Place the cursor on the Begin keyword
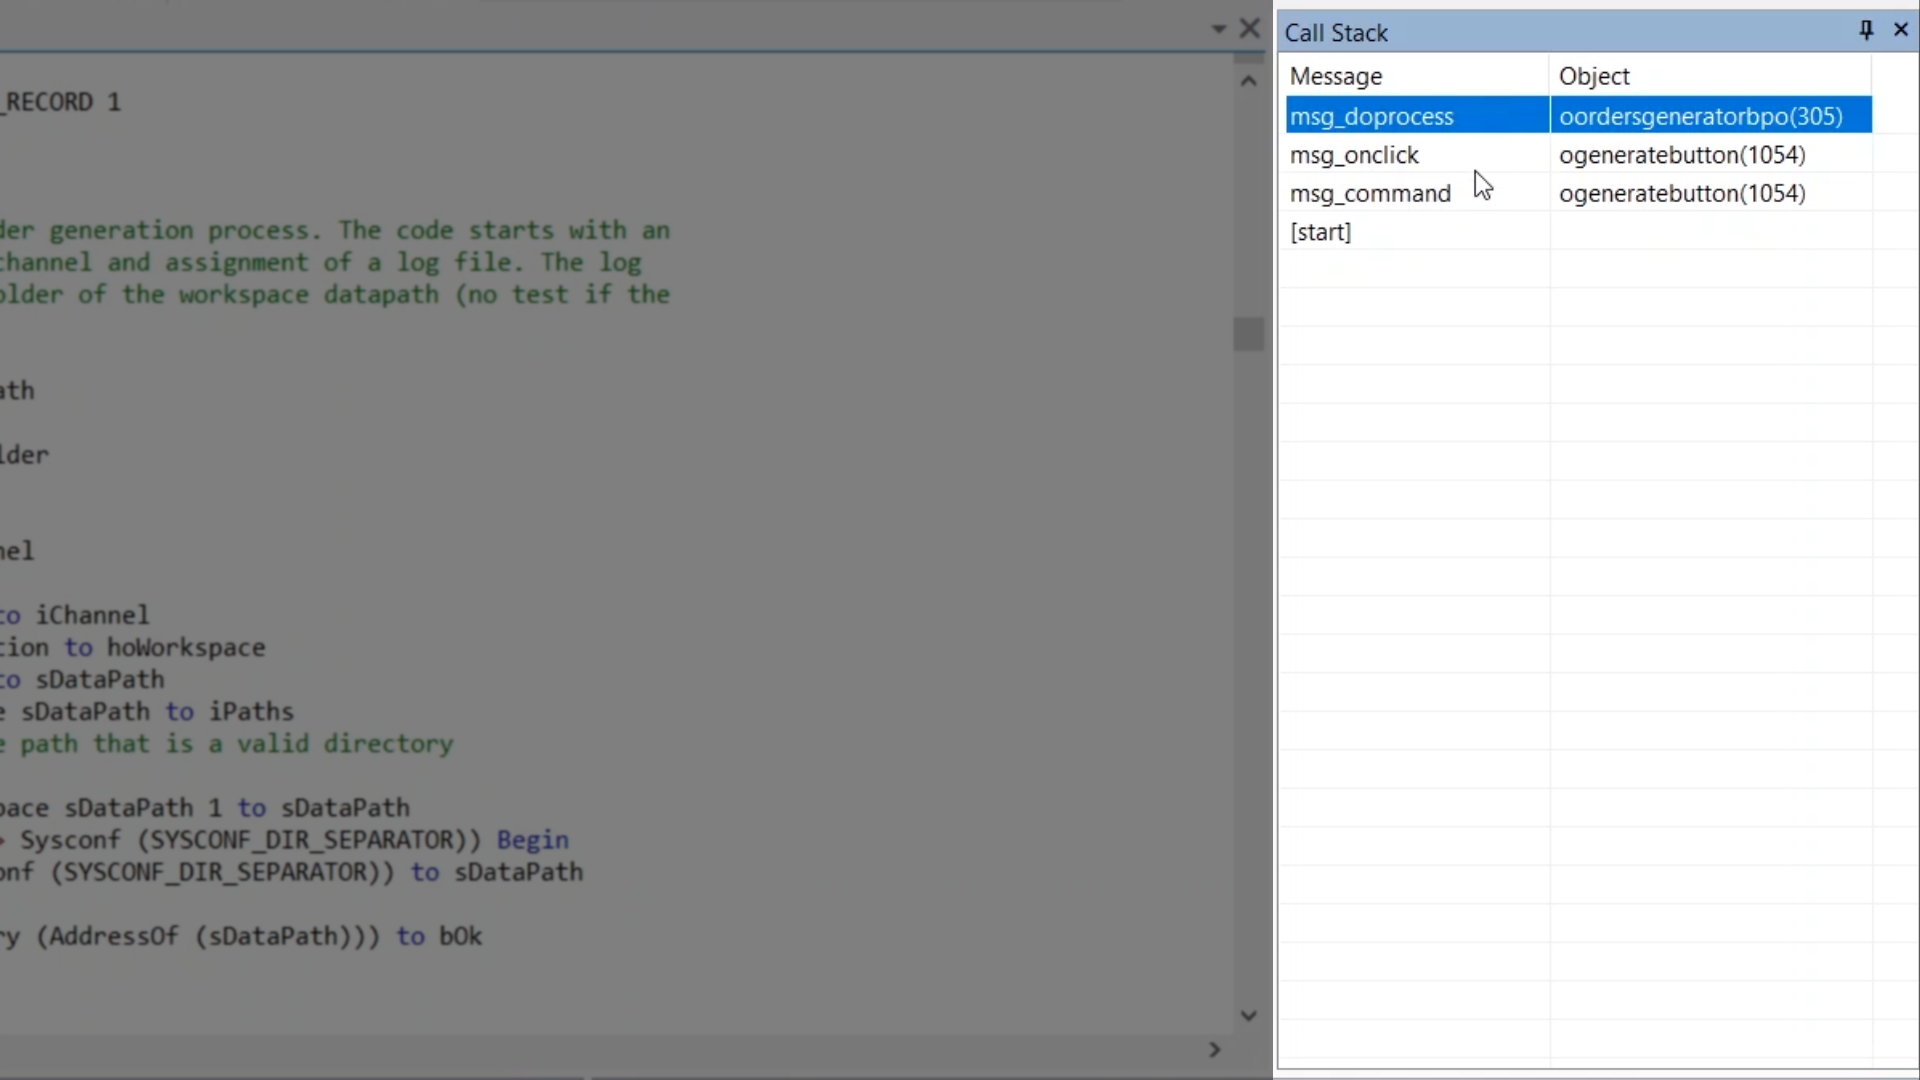Viewport: 1920px width, 1080px height. point(532,840)
